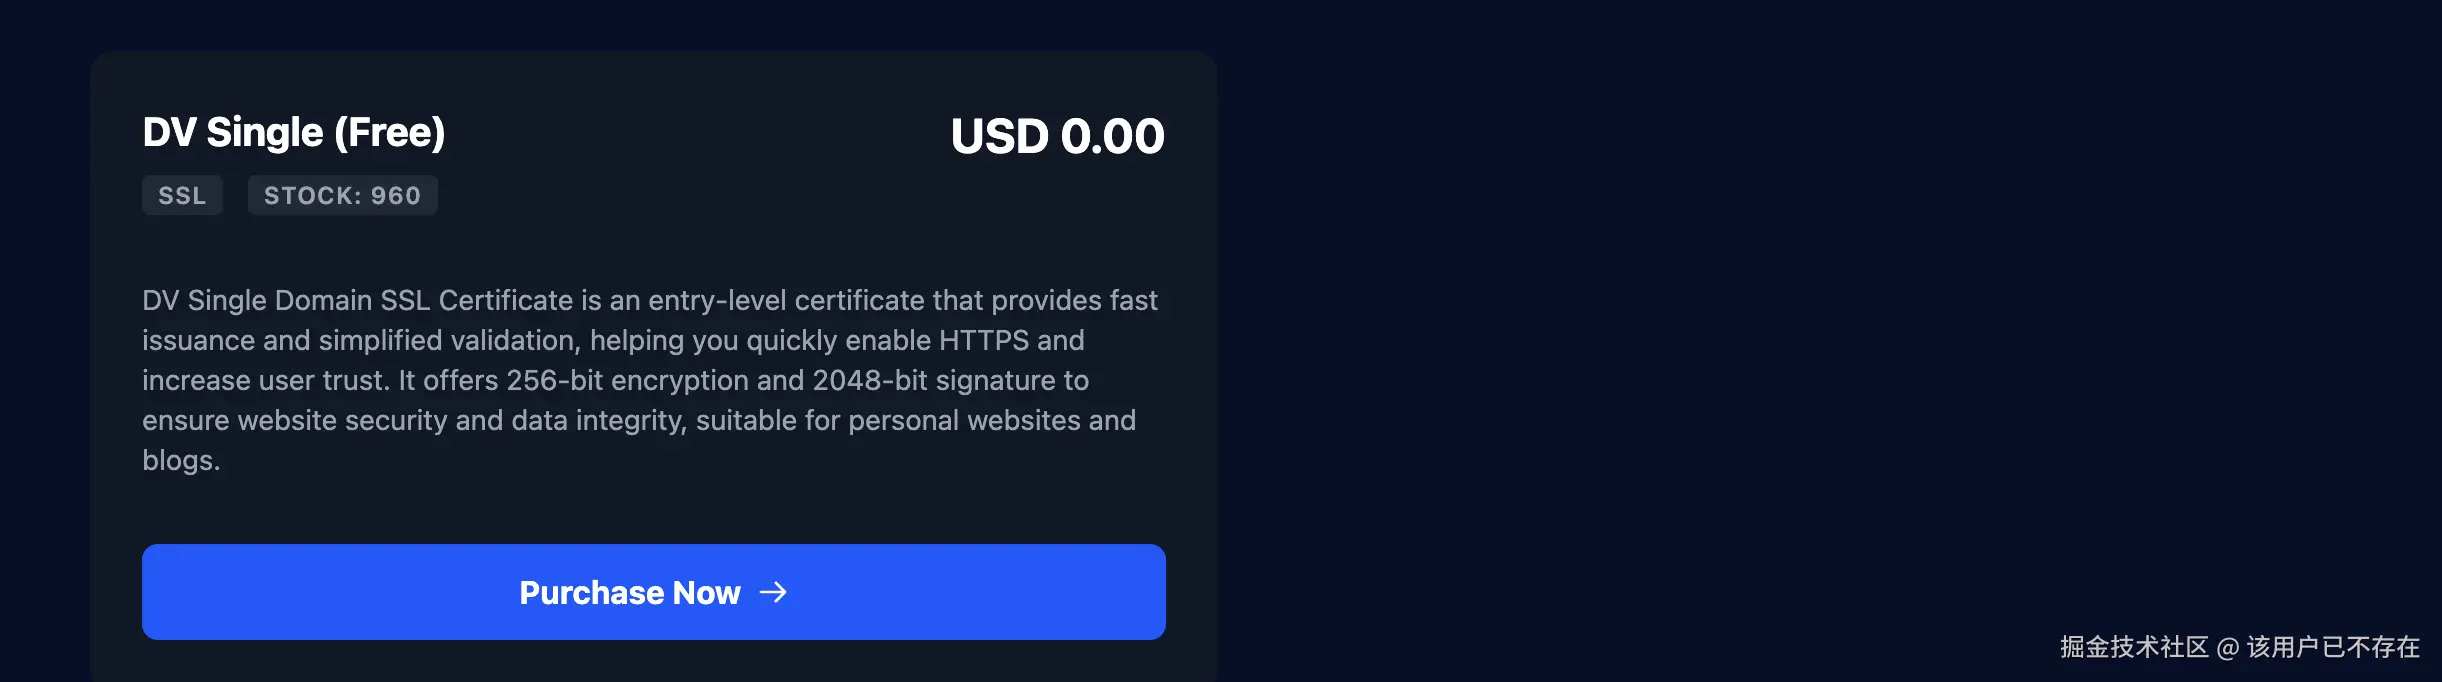The width and height of the screenshot is (2442, 682).
Task: Click the @ symbol in the watermark
Action: click(x=2228, y=648)
